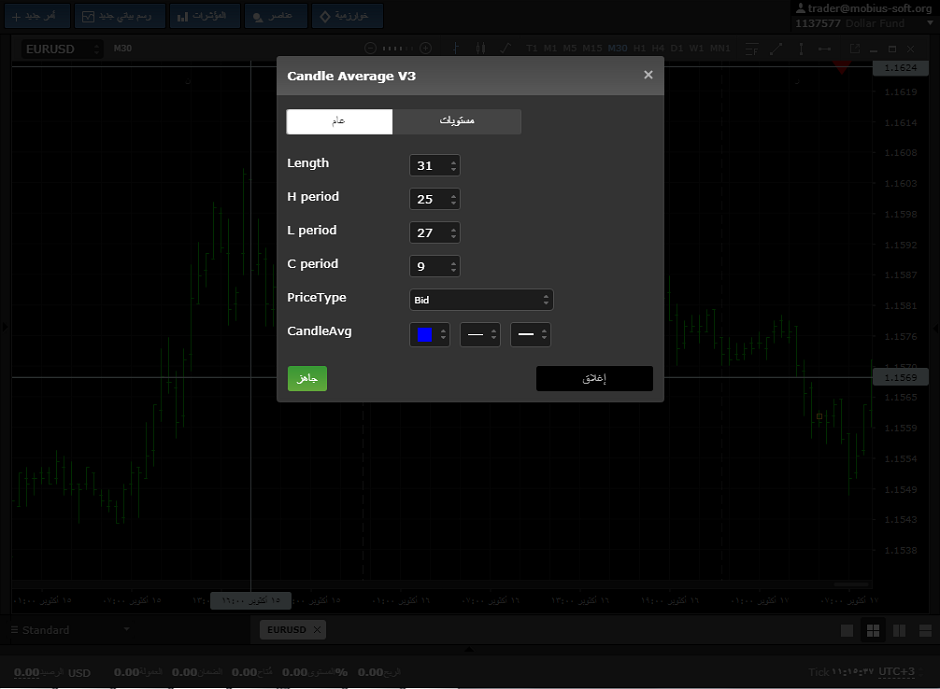The image size is (940, 689).
Task: Open the المؤشرات (Indicators) menu
Action: click(204, 16)
